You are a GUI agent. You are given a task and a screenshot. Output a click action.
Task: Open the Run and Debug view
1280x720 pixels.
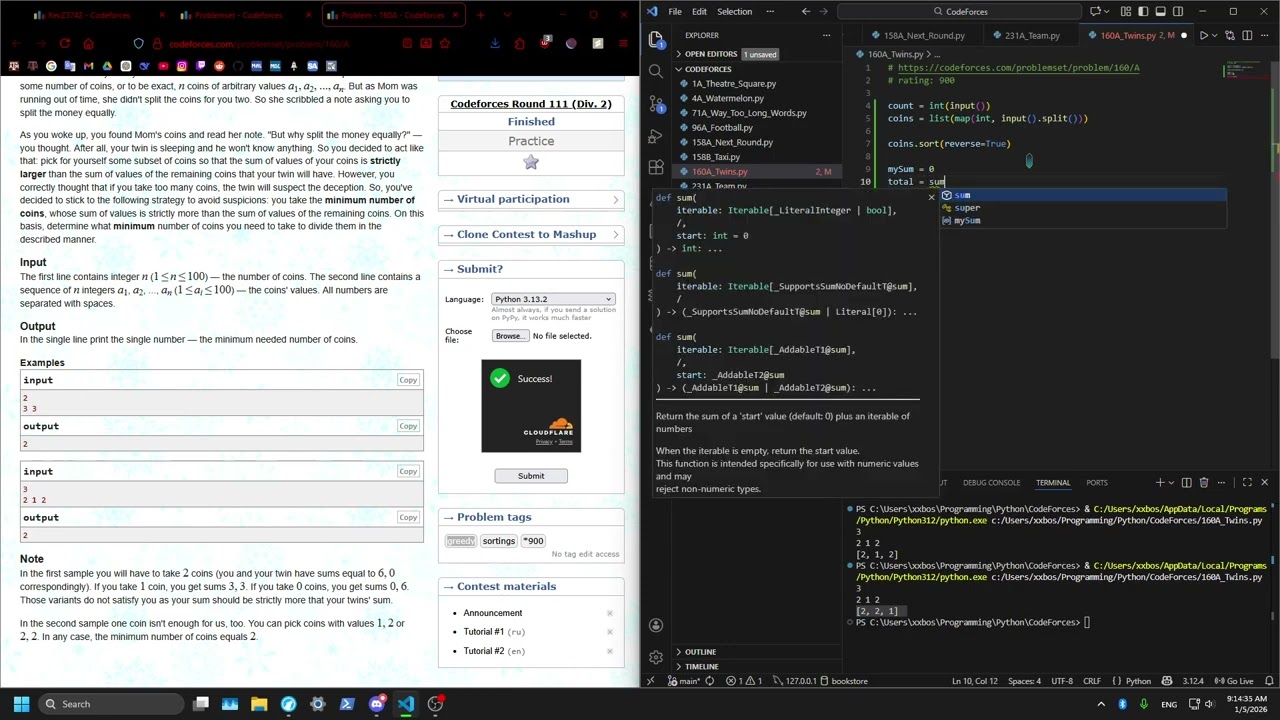[x=656, y=135]
